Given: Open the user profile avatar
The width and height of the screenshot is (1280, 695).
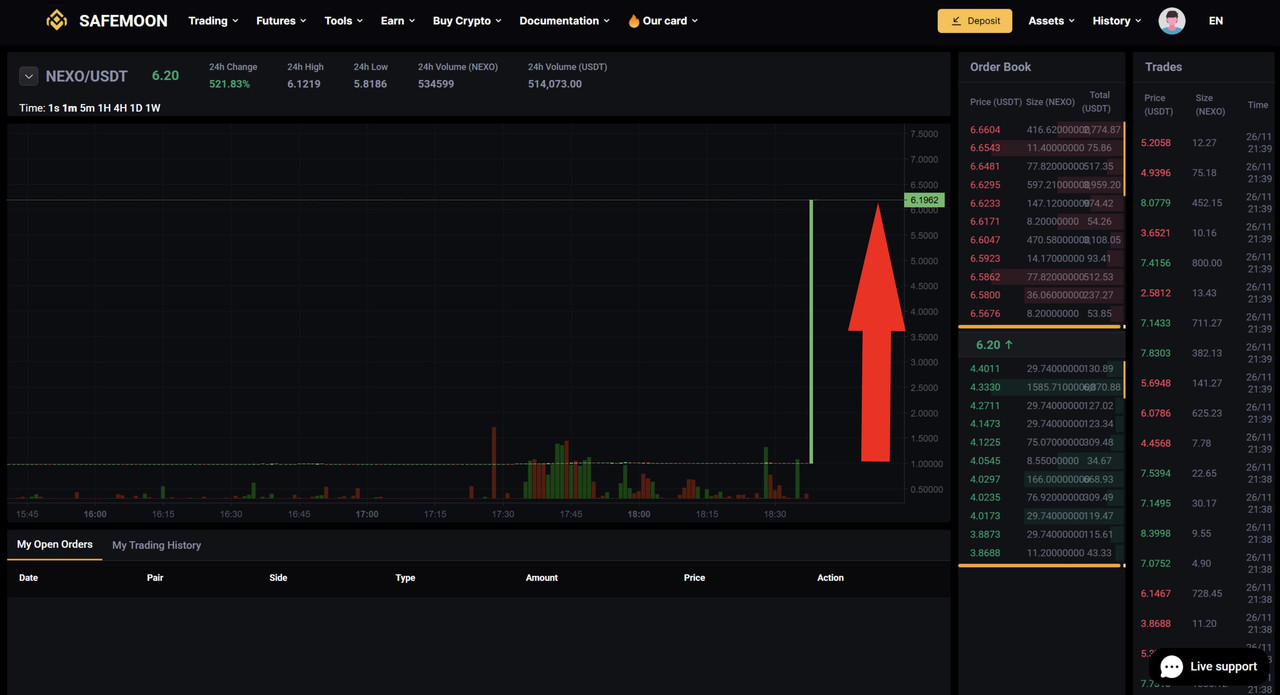Looking at the screenshot, I should click(x=1172, y=20).
